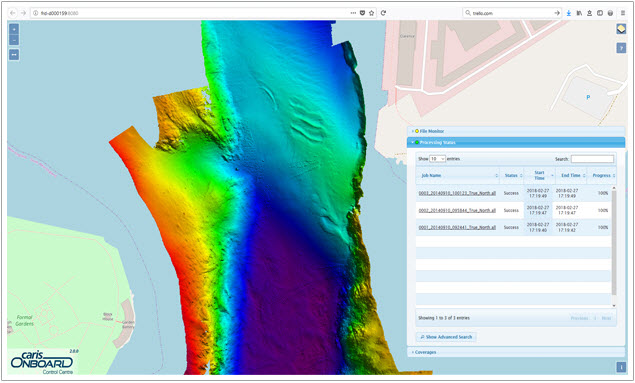
Task: Bookmark this page with the star icon
Action: coord(371,13)
